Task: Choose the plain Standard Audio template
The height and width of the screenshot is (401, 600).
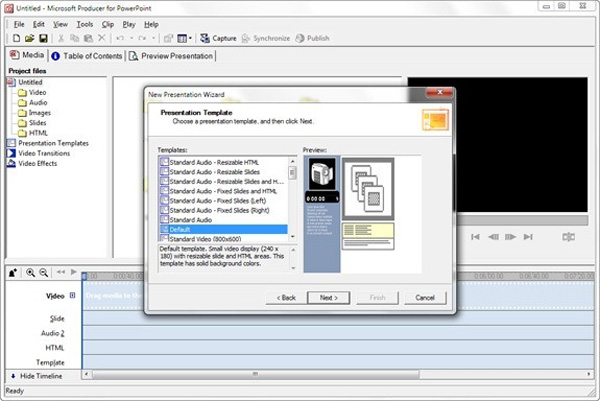Action: [x=223, y=220]
